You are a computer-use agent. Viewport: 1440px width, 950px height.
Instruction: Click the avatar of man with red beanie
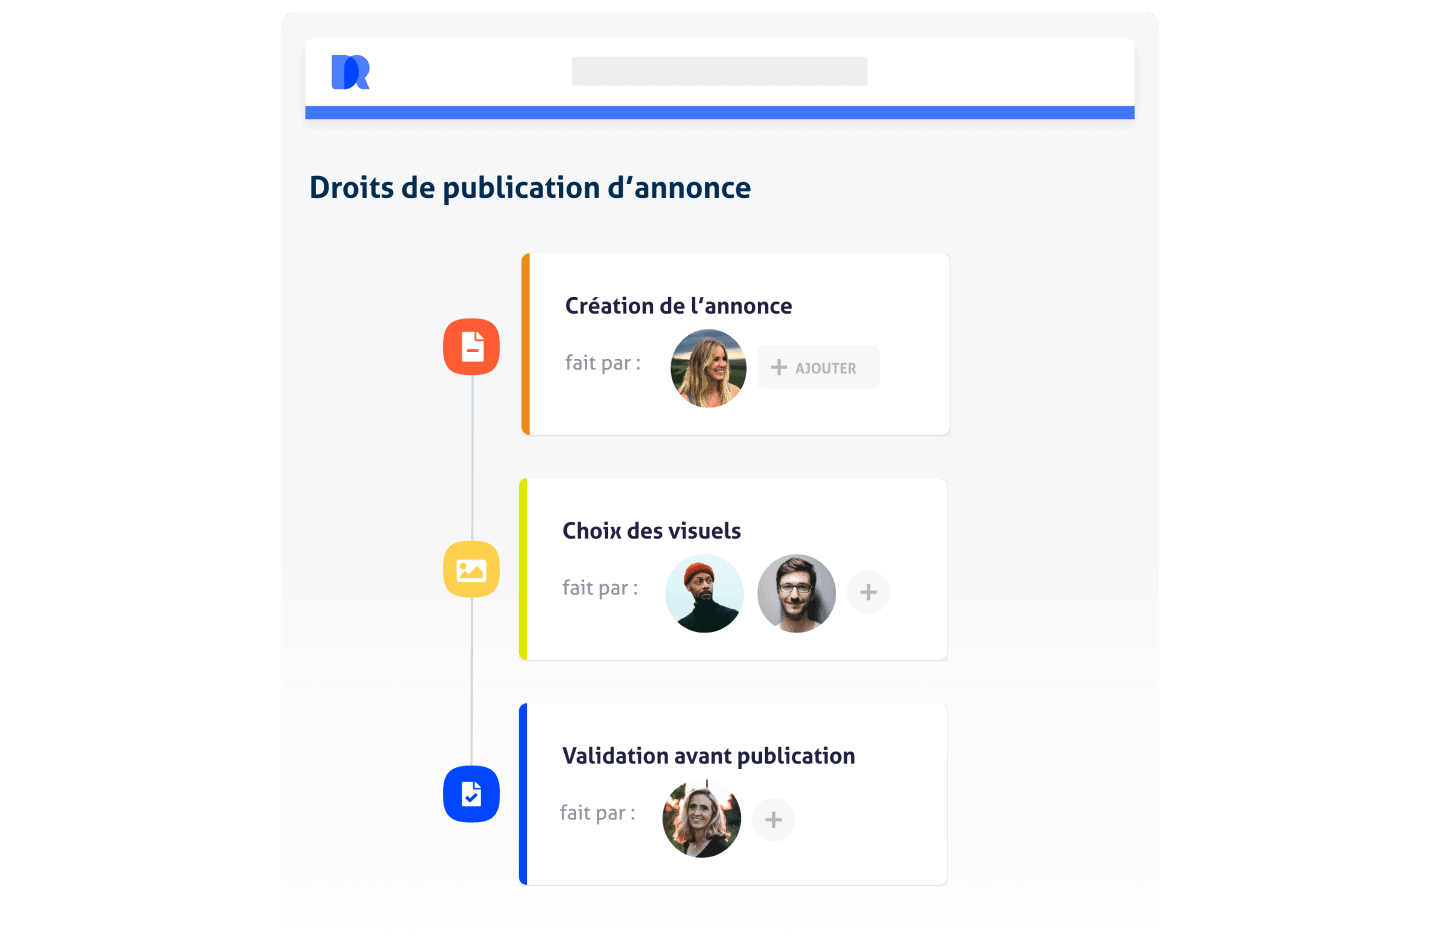click(704, 593)
